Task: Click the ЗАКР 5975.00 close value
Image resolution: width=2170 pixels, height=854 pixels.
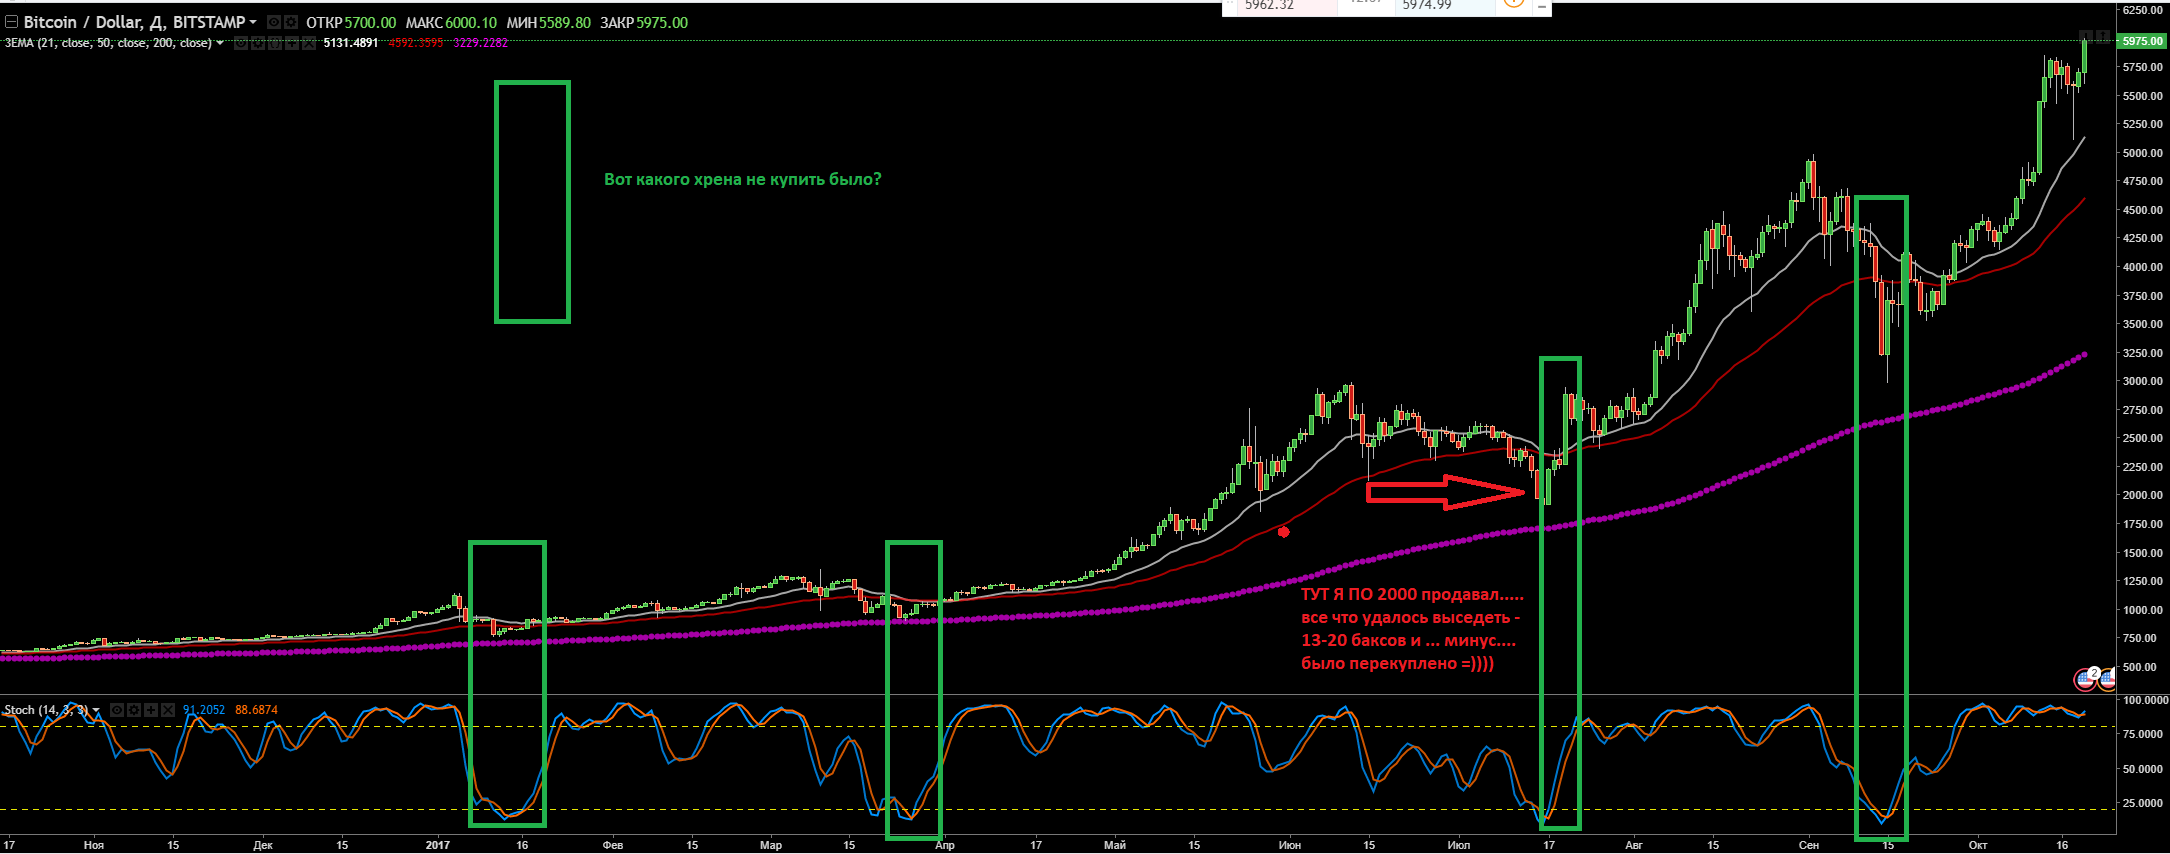Action: click(x=644, y=22)
